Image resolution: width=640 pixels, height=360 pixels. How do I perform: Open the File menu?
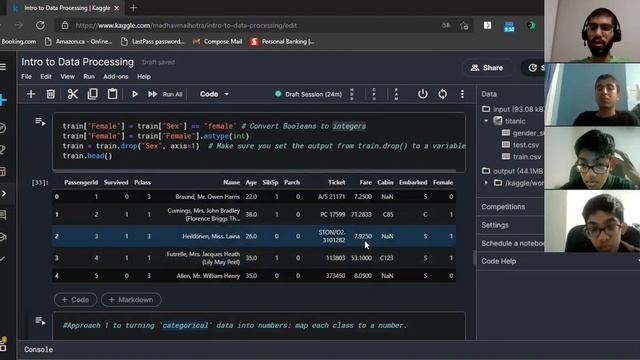click(x=27, y=76)
